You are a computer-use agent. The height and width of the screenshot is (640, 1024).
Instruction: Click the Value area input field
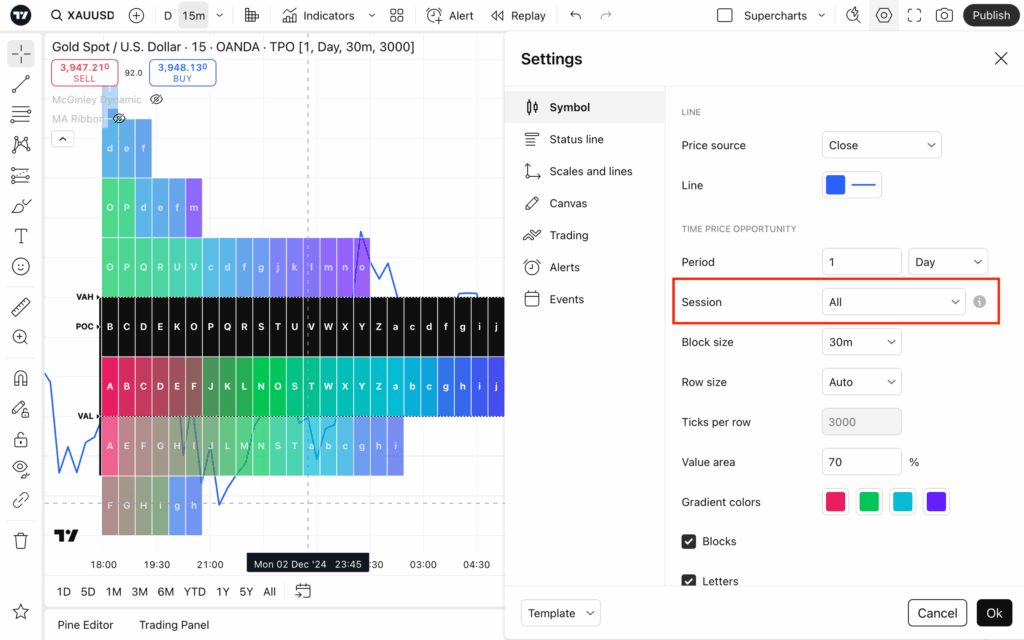[861, 462]
